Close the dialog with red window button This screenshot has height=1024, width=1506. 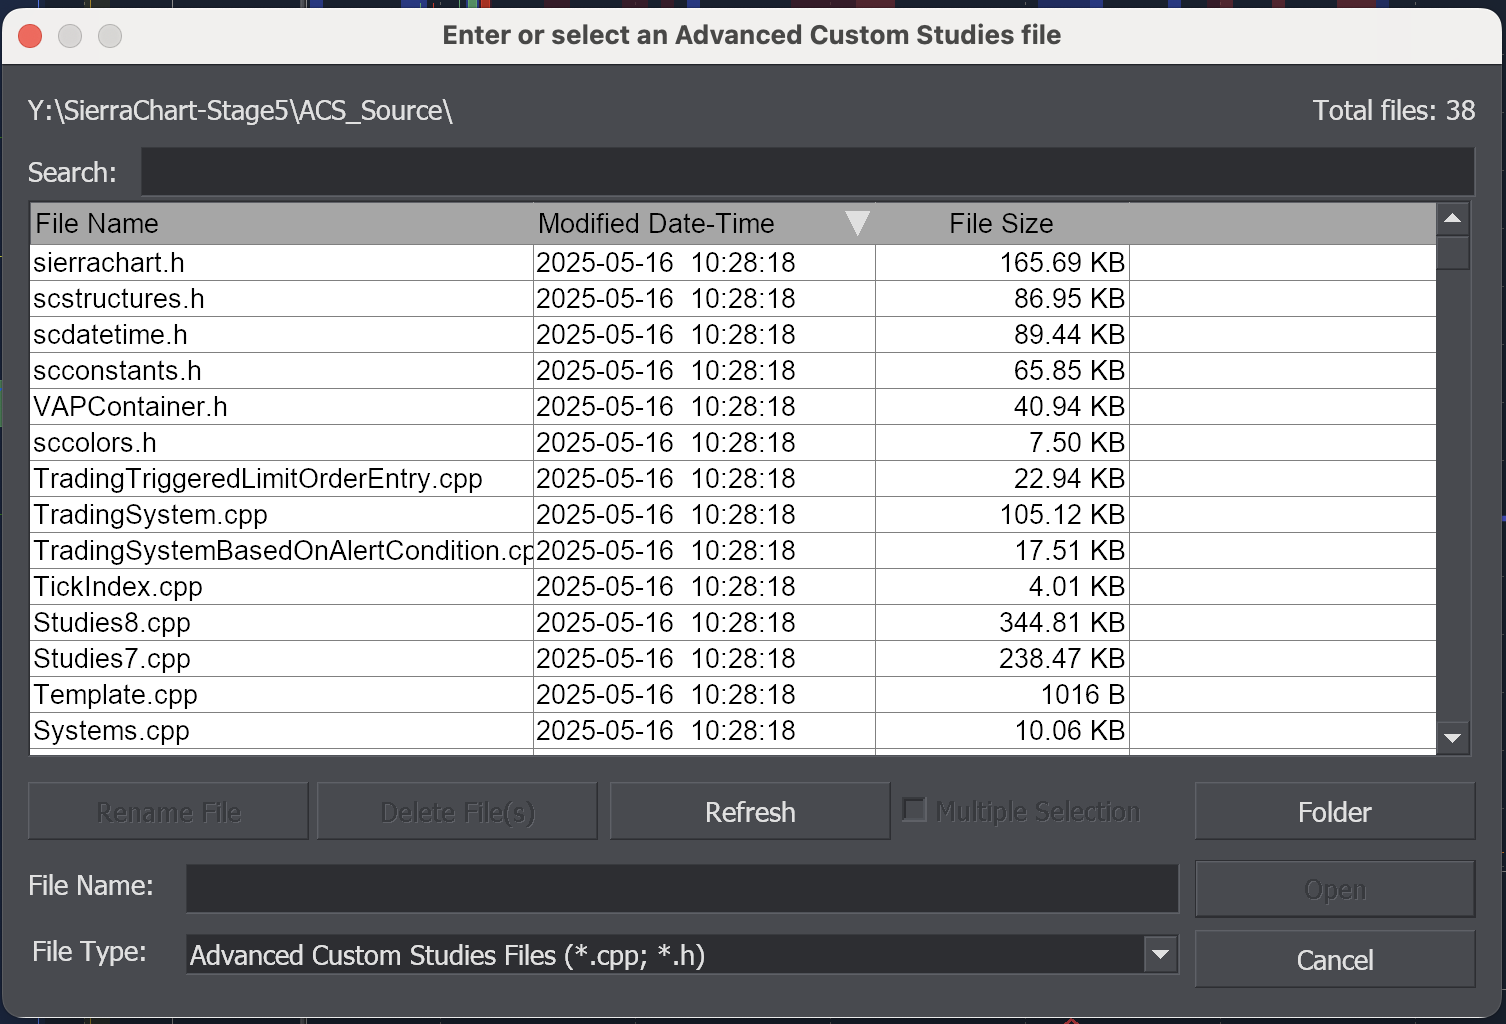coord(30,36)
